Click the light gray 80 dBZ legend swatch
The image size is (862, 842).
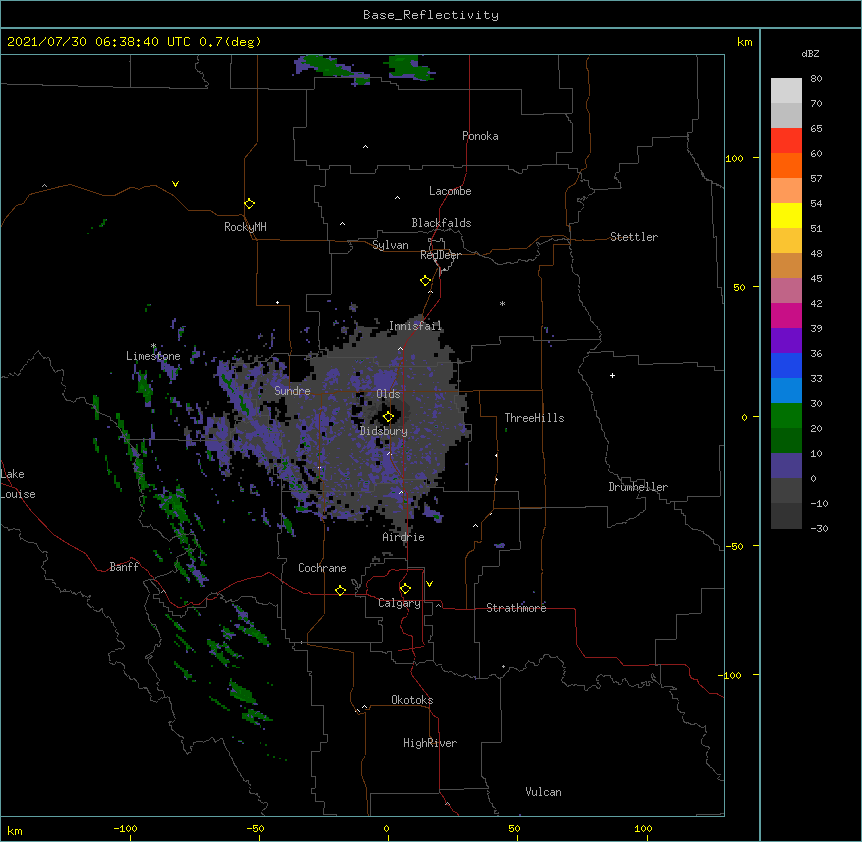786,90
